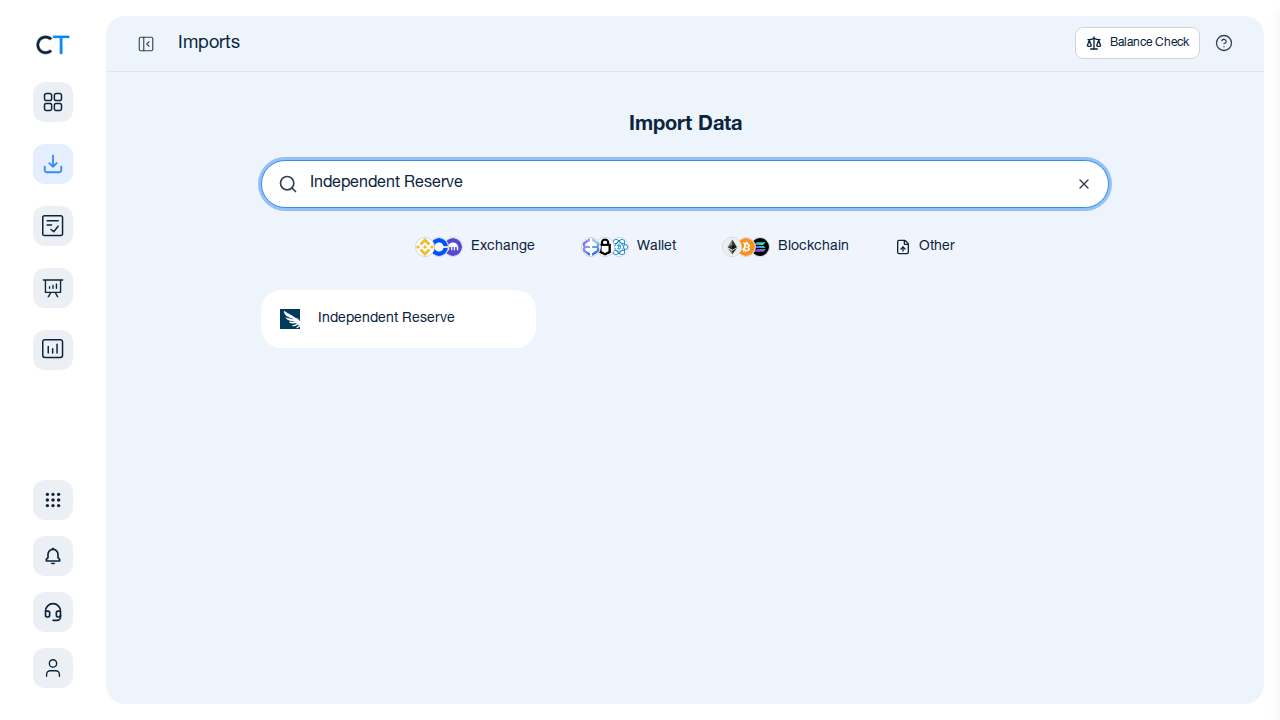Filter by Exchange category
The width and height of the screenshot is (1280, 720).
(x=476, y=246)
